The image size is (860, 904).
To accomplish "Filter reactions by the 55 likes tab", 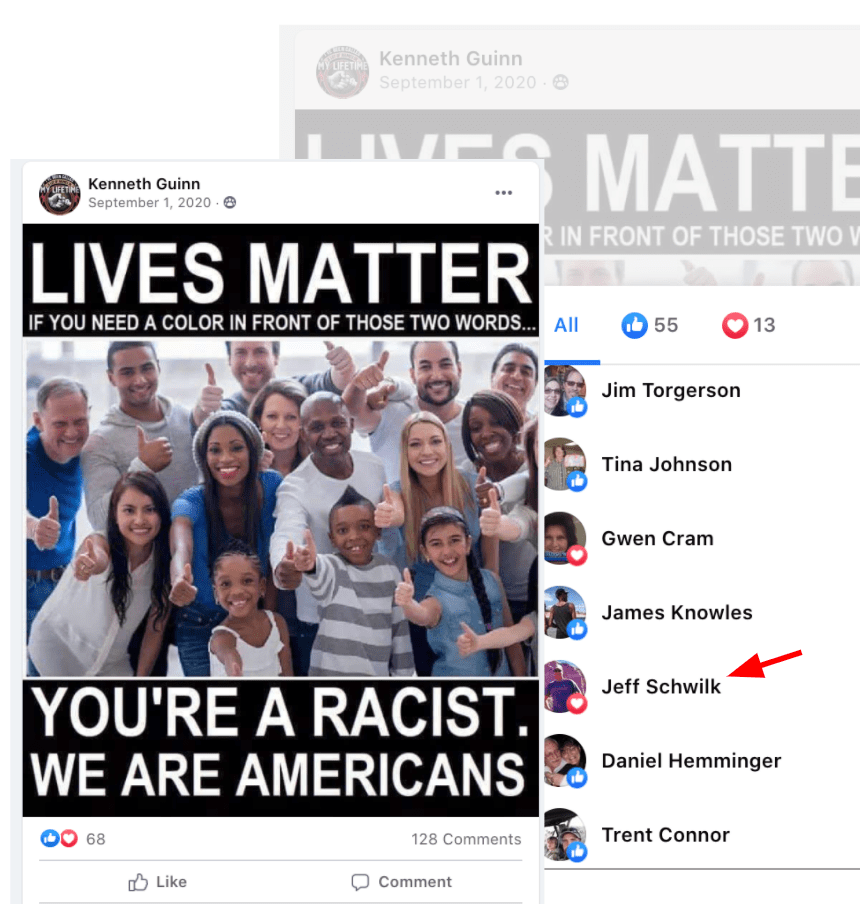I will [650, 325].
